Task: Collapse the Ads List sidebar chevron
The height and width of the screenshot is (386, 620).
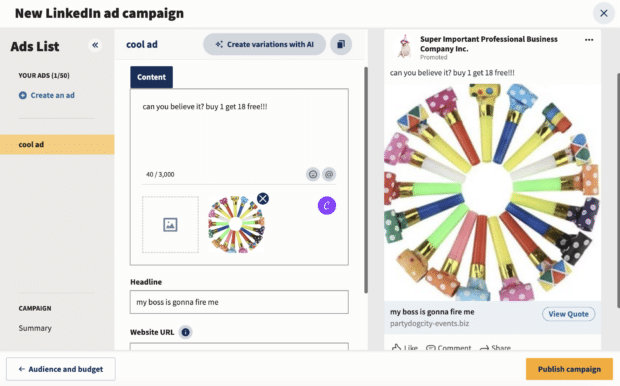Action: click(95, 45)
